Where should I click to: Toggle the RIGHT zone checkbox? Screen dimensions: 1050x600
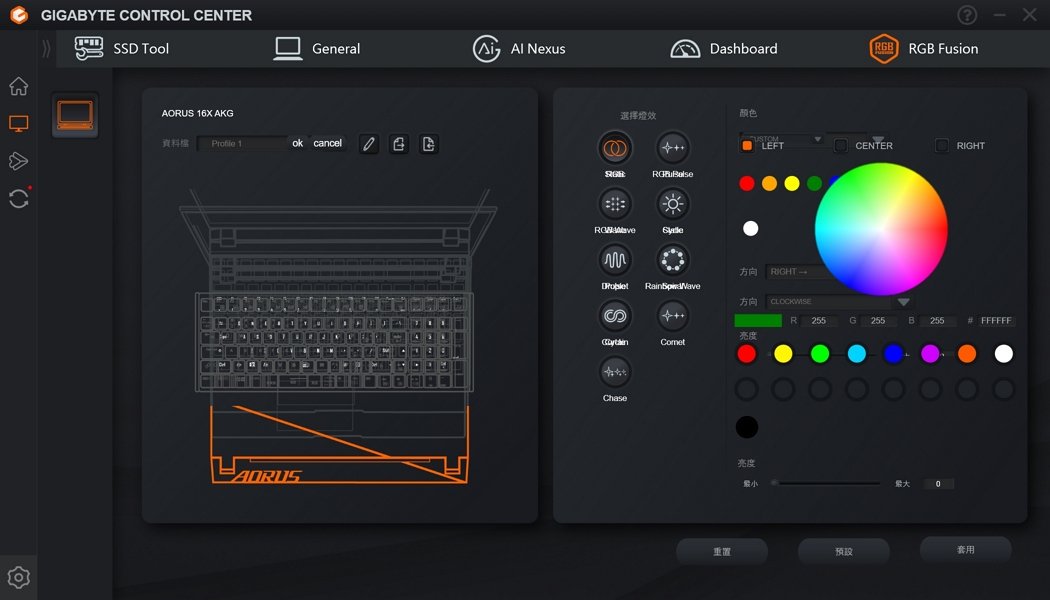942,145
